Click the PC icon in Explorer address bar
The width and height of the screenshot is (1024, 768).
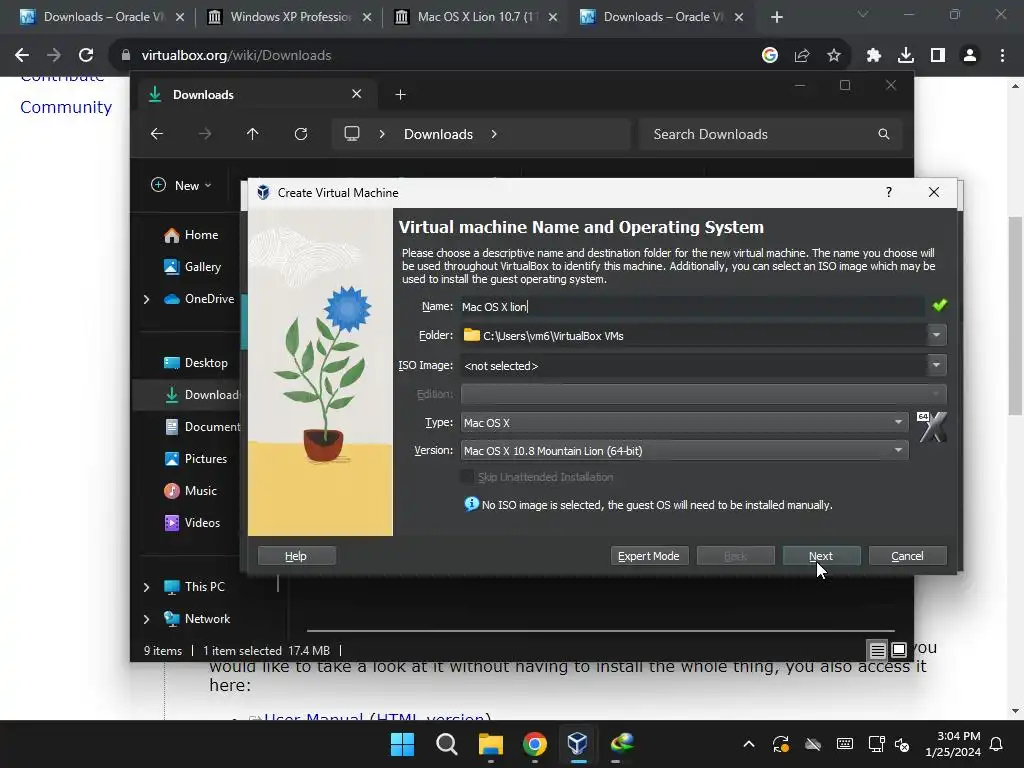(352, 134)
